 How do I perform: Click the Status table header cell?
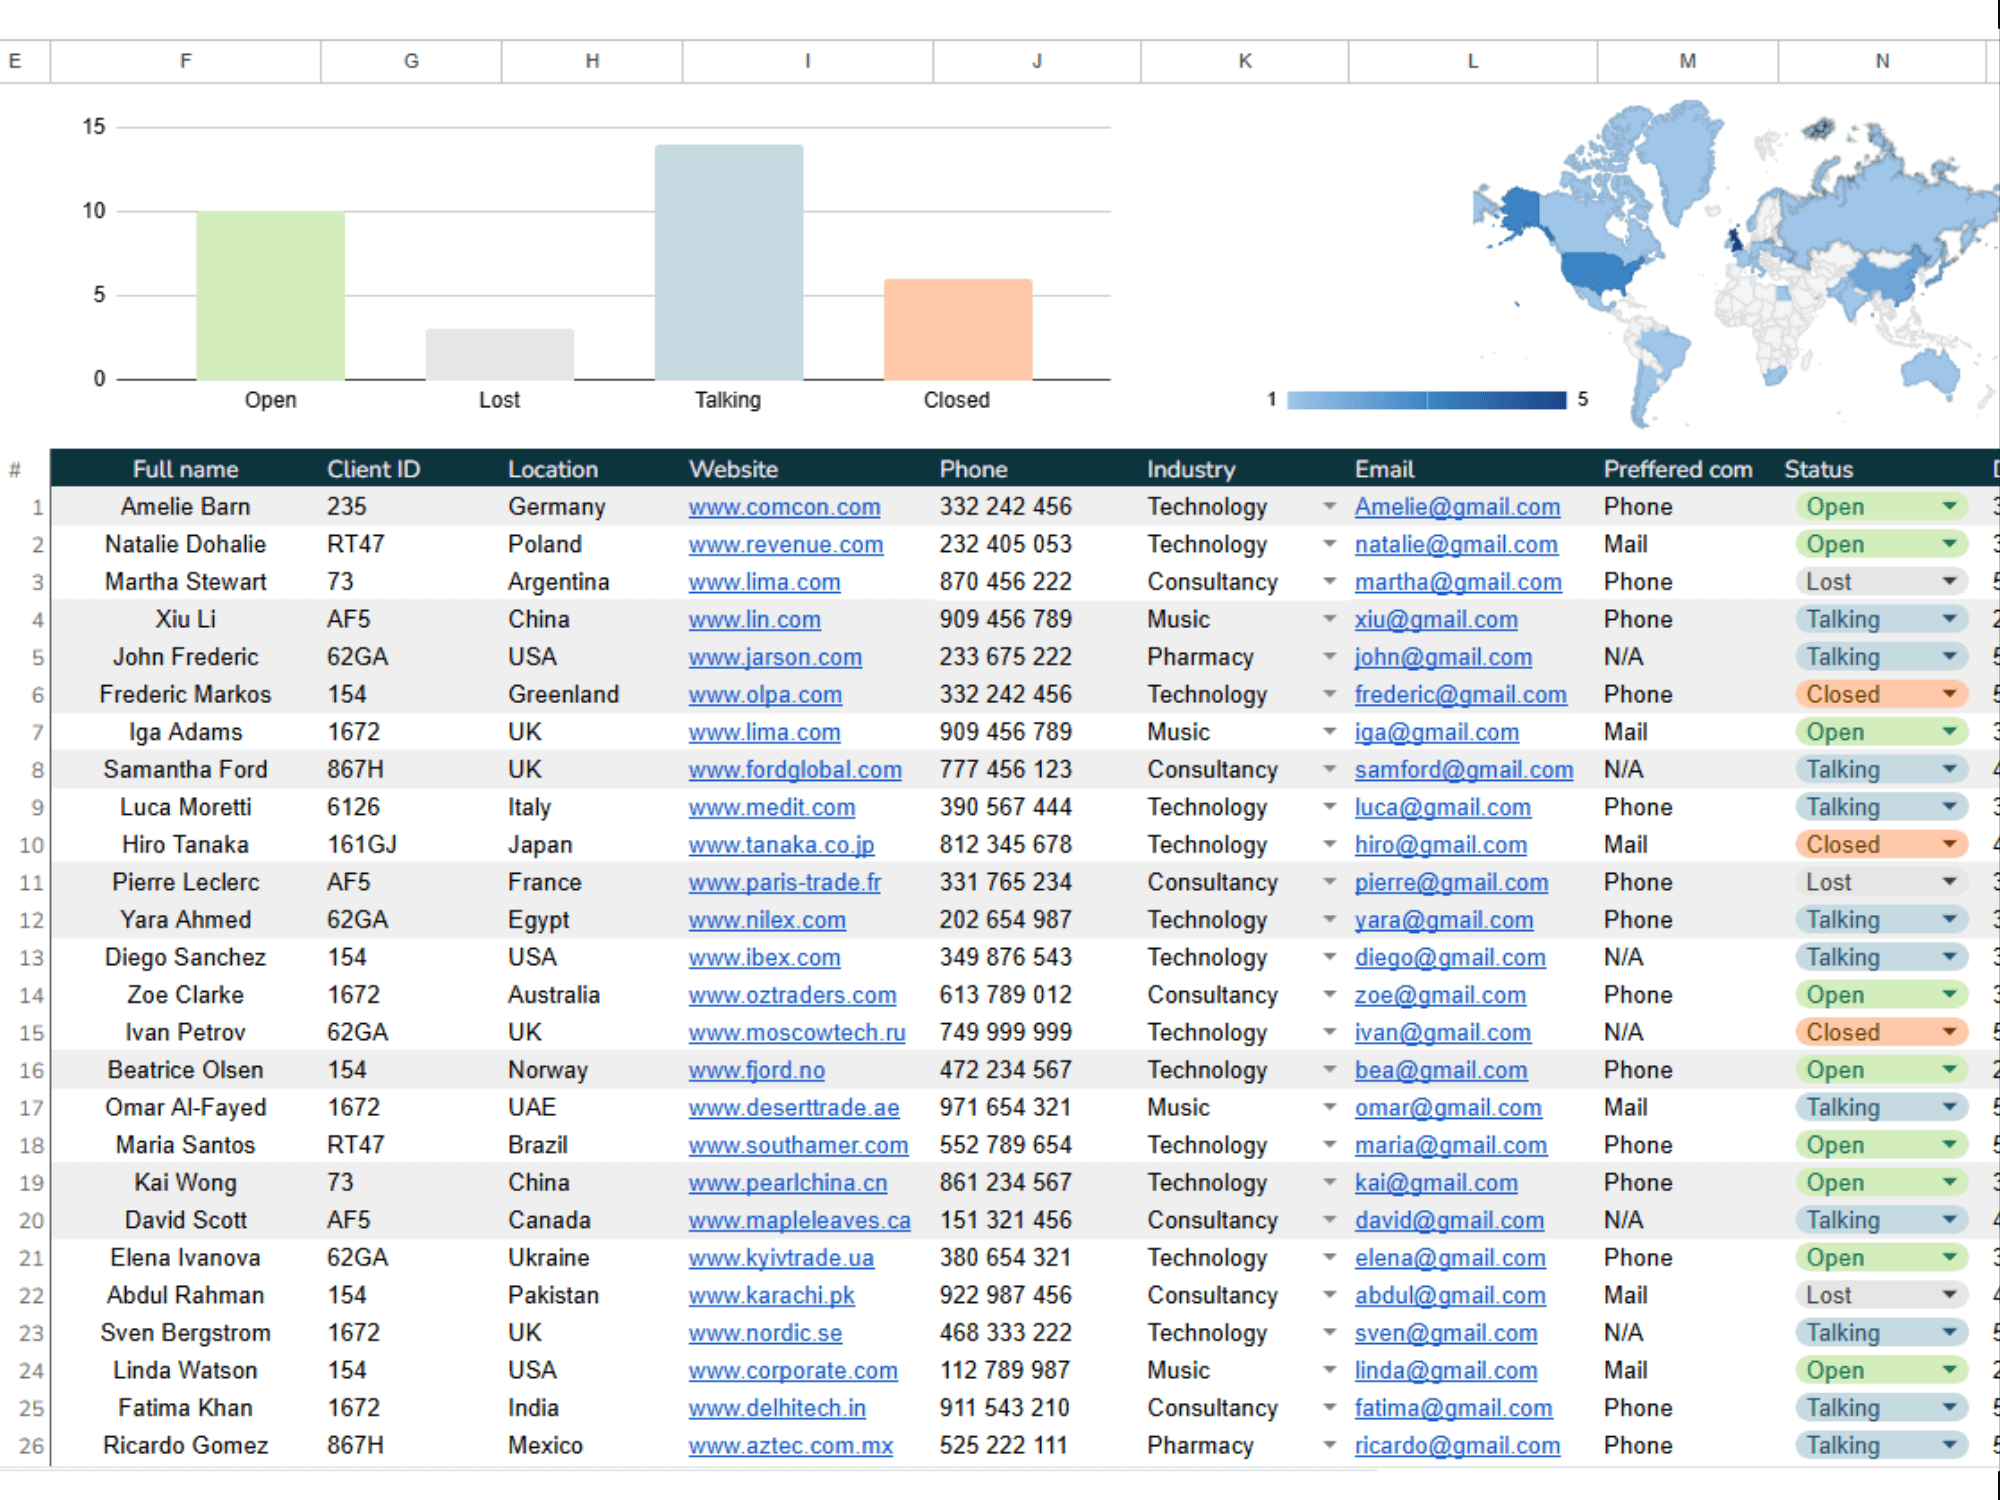pyautogui.click(x=1818, y=469)
